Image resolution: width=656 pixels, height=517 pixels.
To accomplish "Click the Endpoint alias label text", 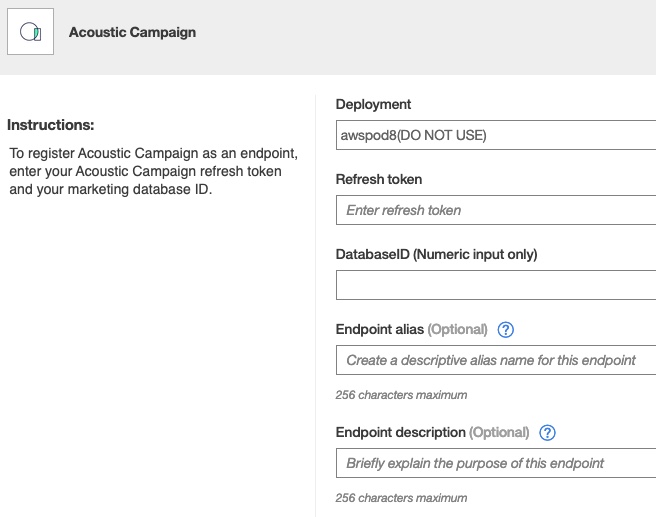I will tap(379, 329).
